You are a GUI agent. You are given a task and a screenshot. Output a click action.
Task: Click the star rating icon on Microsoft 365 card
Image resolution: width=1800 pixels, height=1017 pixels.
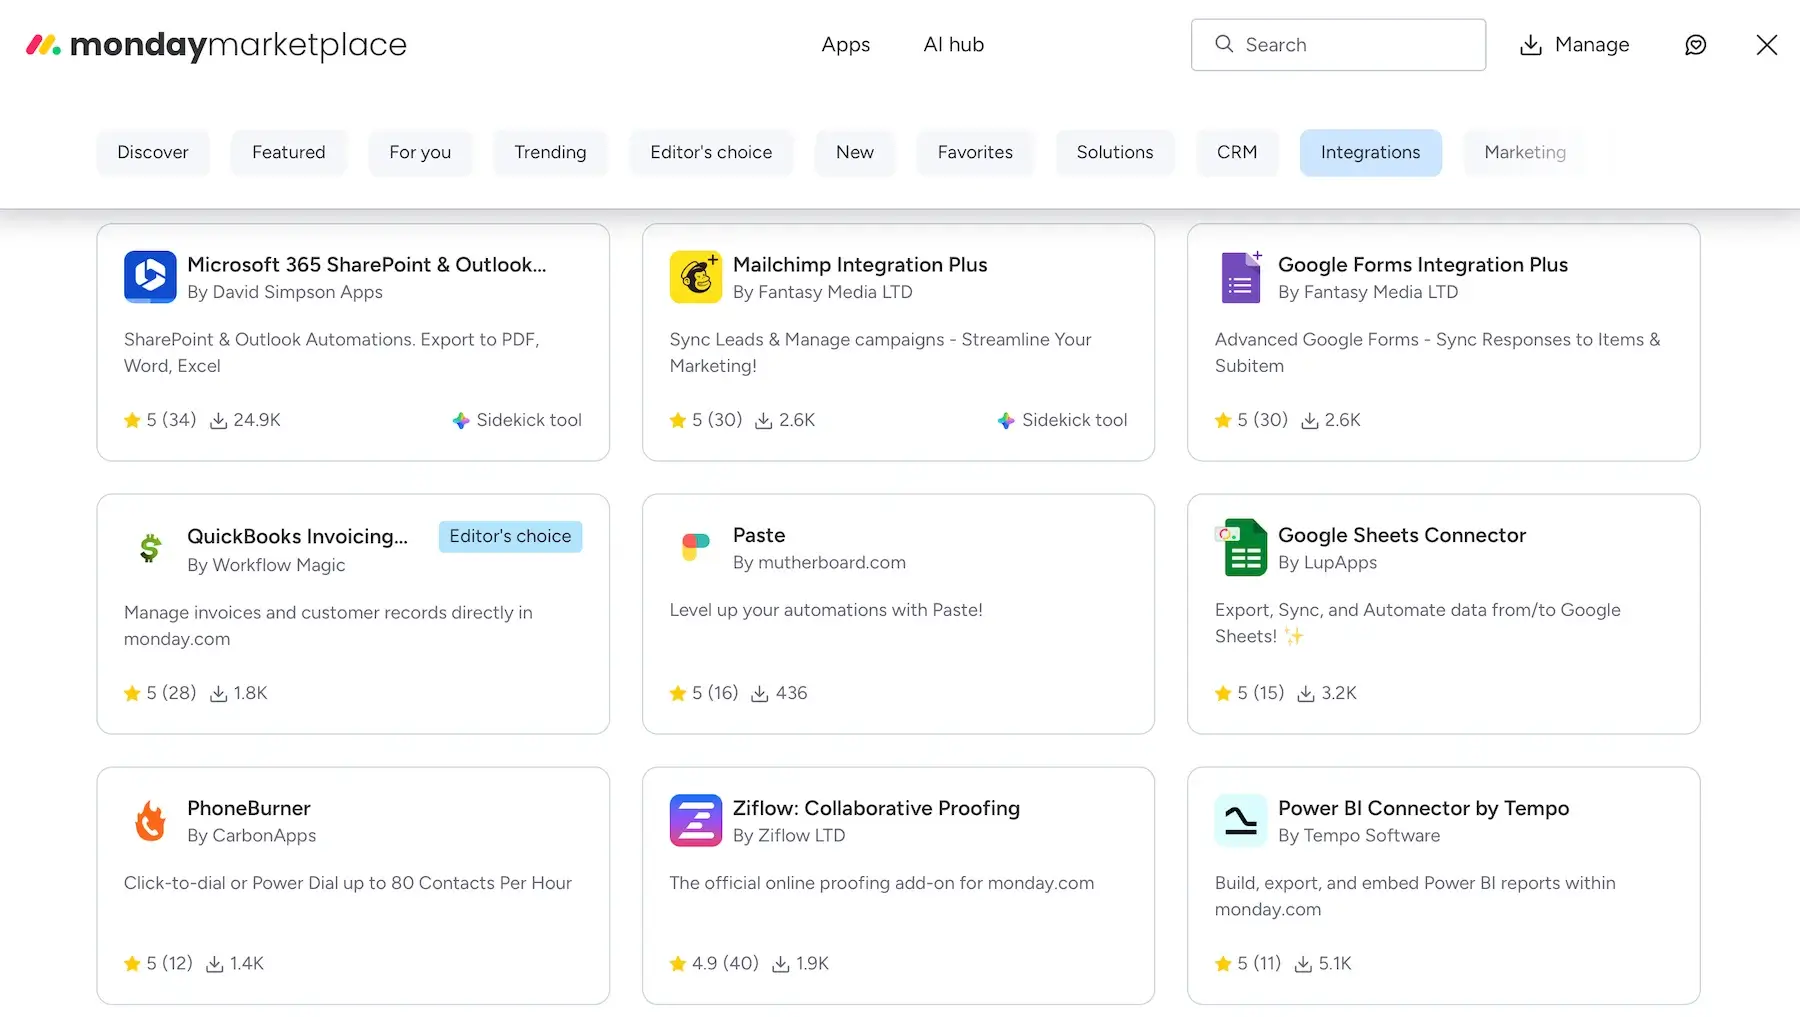(132, 420)
